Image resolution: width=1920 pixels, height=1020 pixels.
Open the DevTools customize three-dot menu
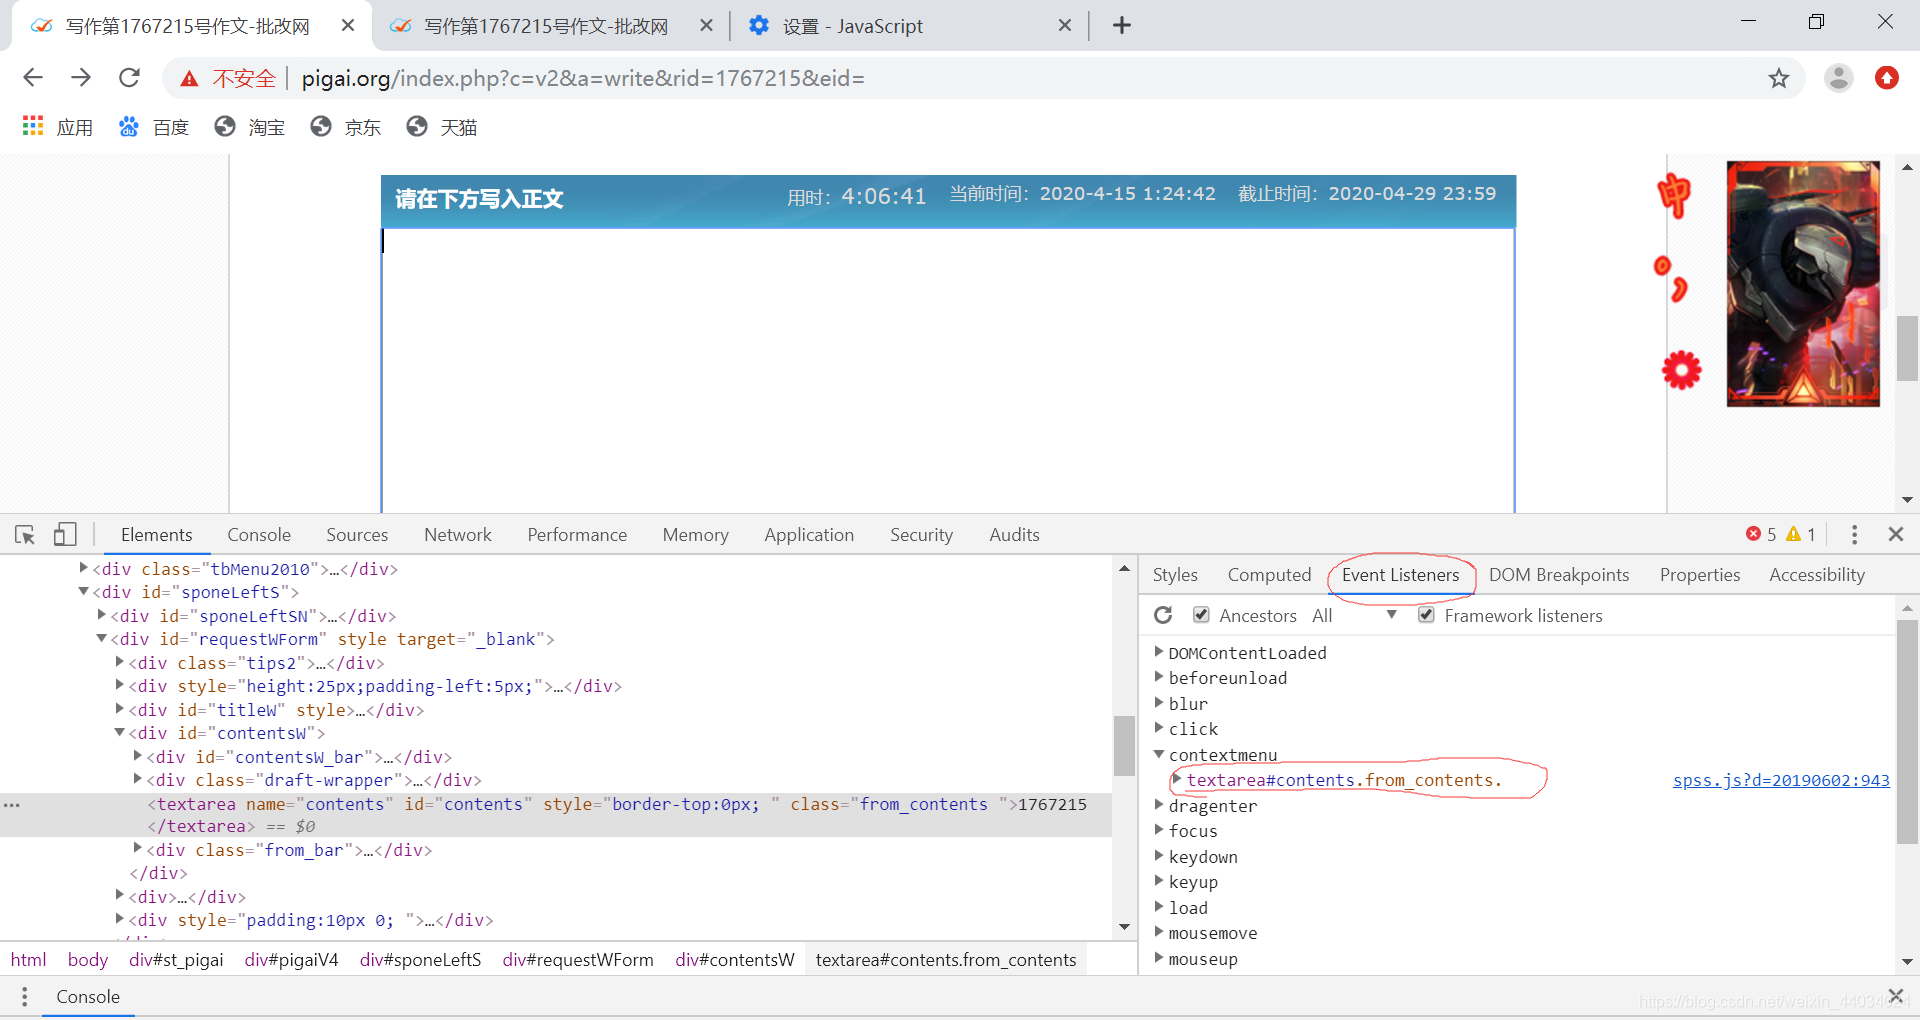[1854, 535]
